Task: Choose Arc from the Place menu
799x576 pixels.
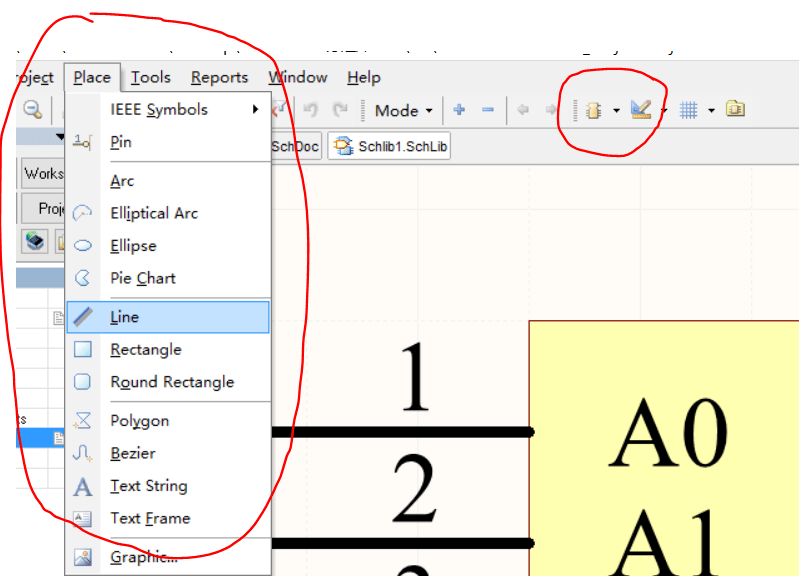Action: [x=168, y=181]
